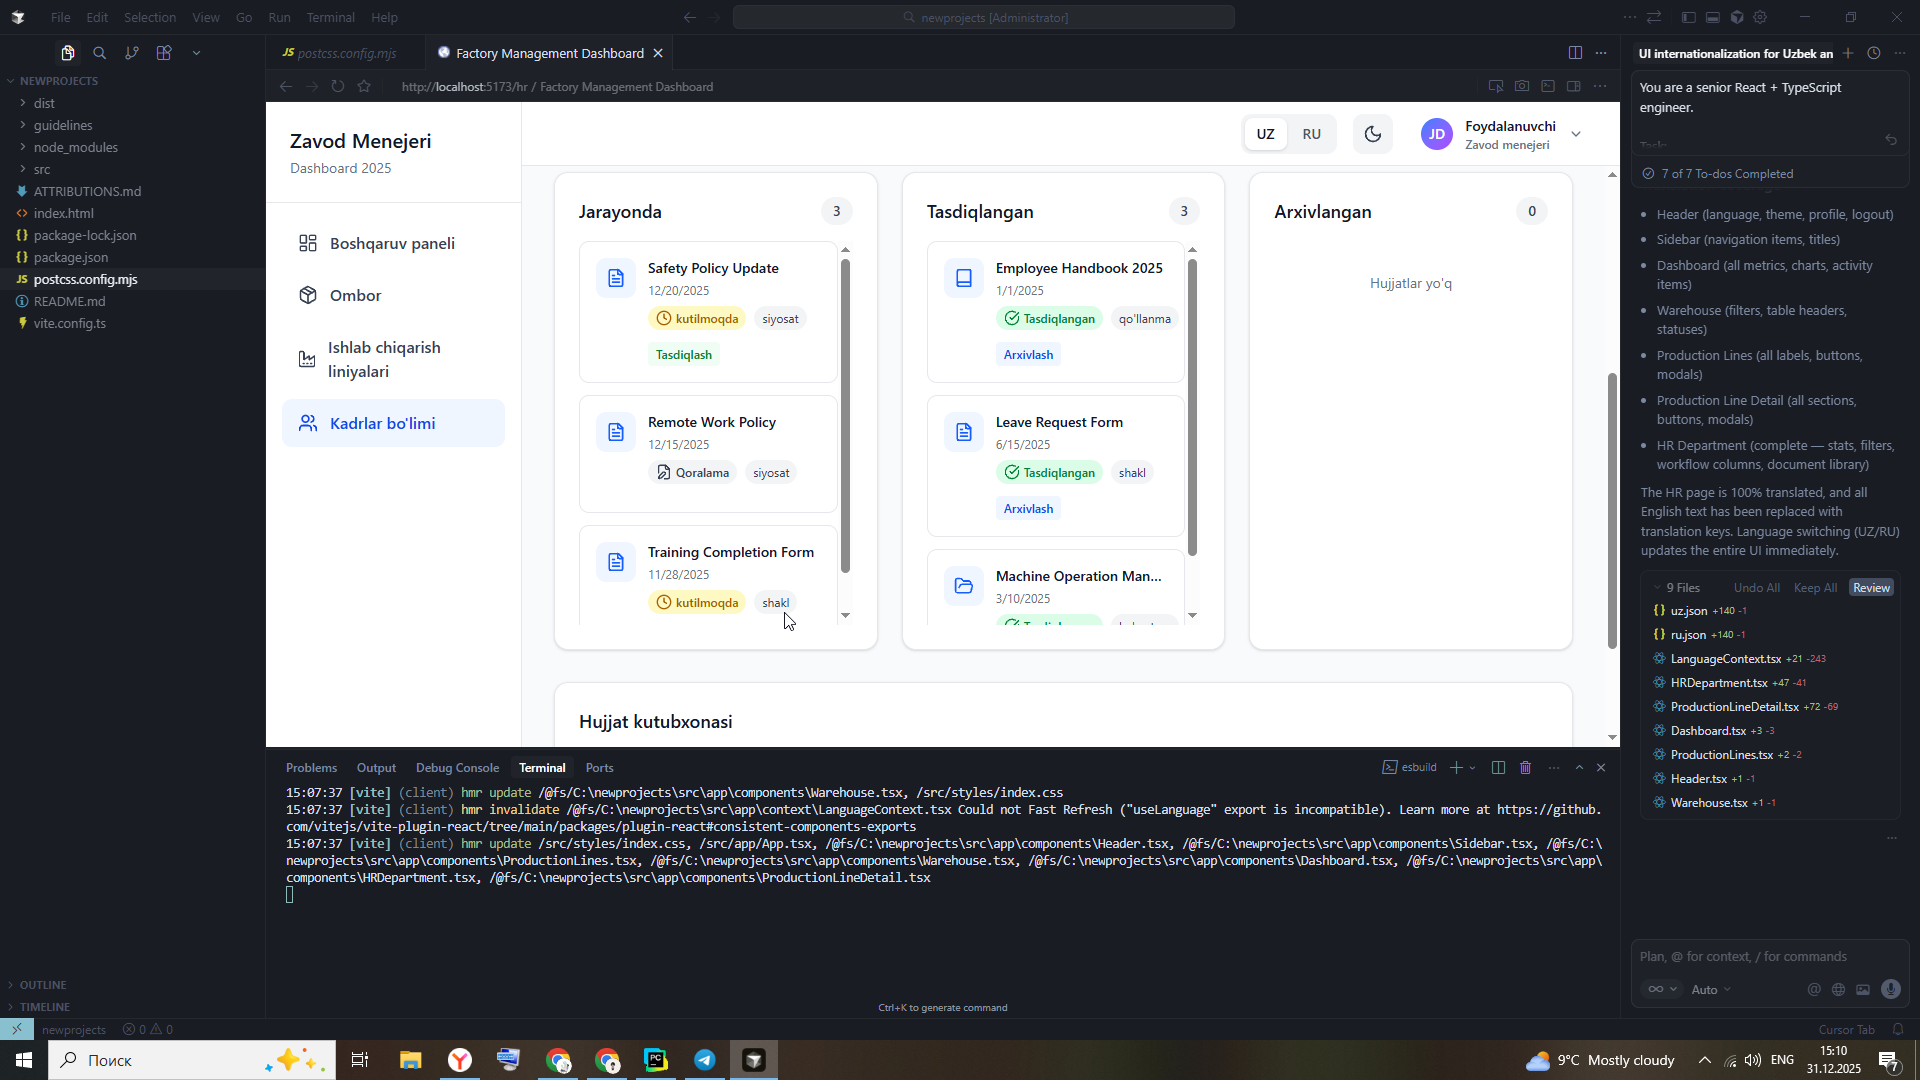Open Source Control icon

[132, 53]
